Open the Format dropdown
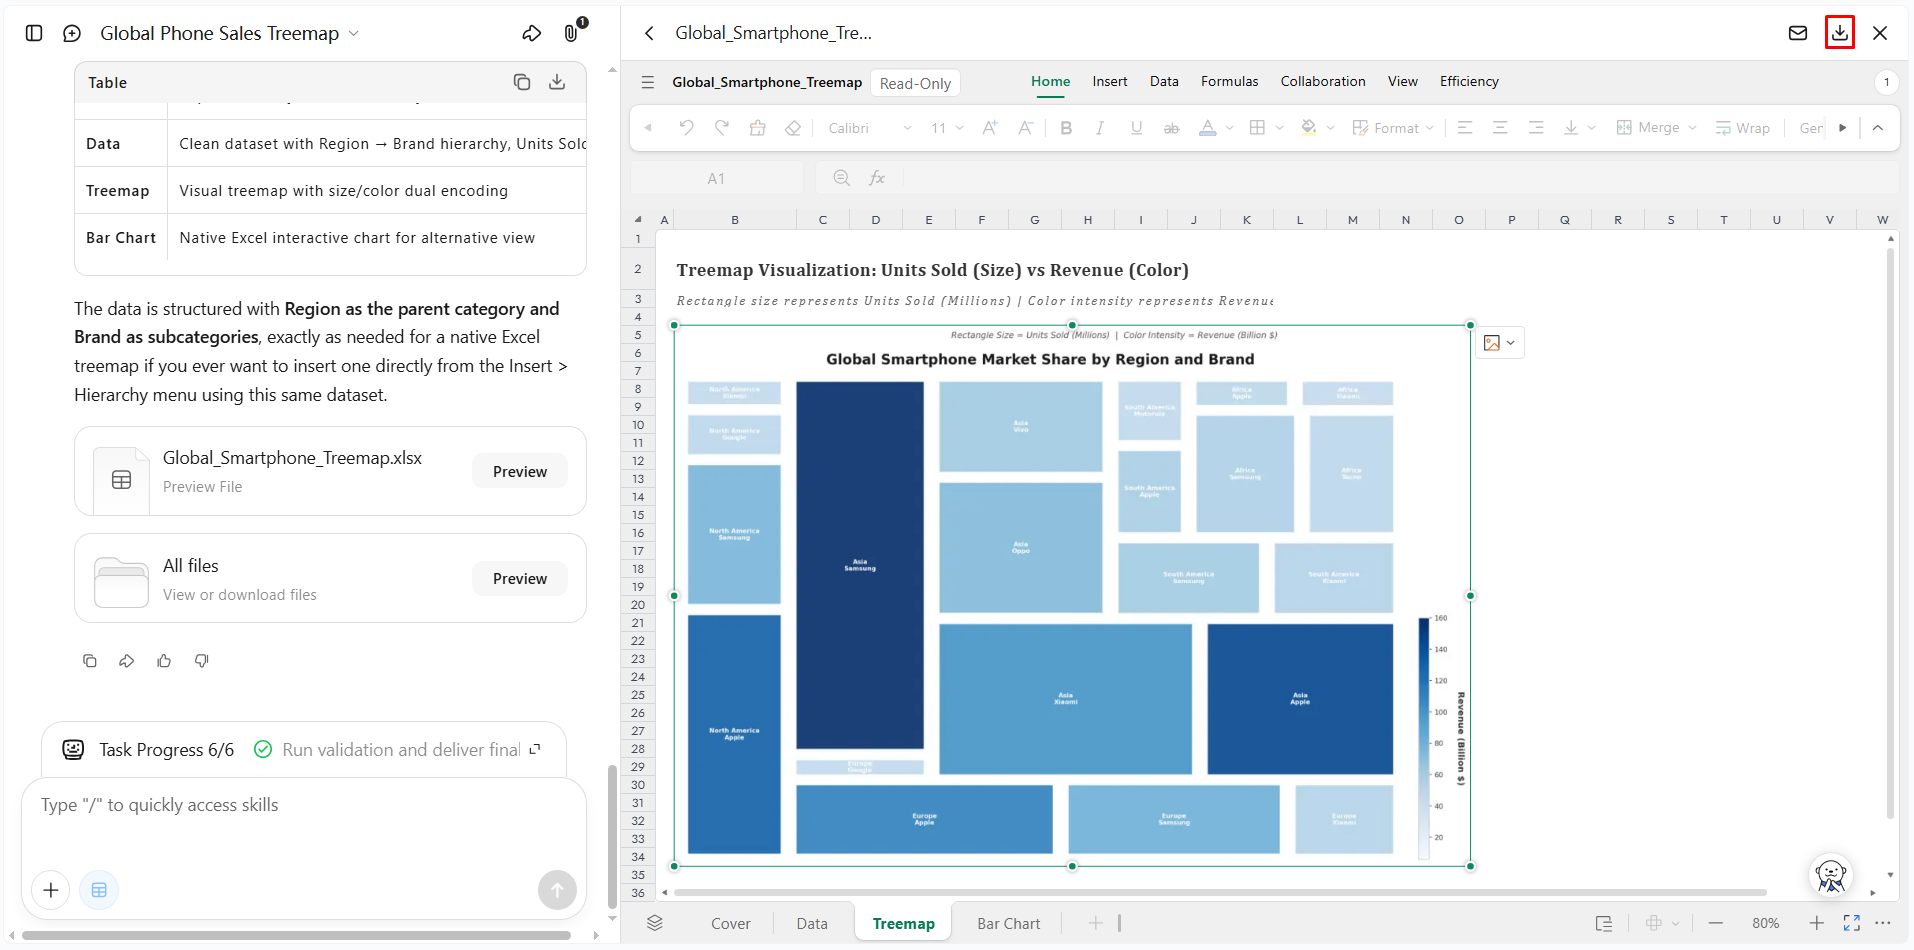Screen dimensions: 1914x950 pyautogui.click(x=1393, y=128)
